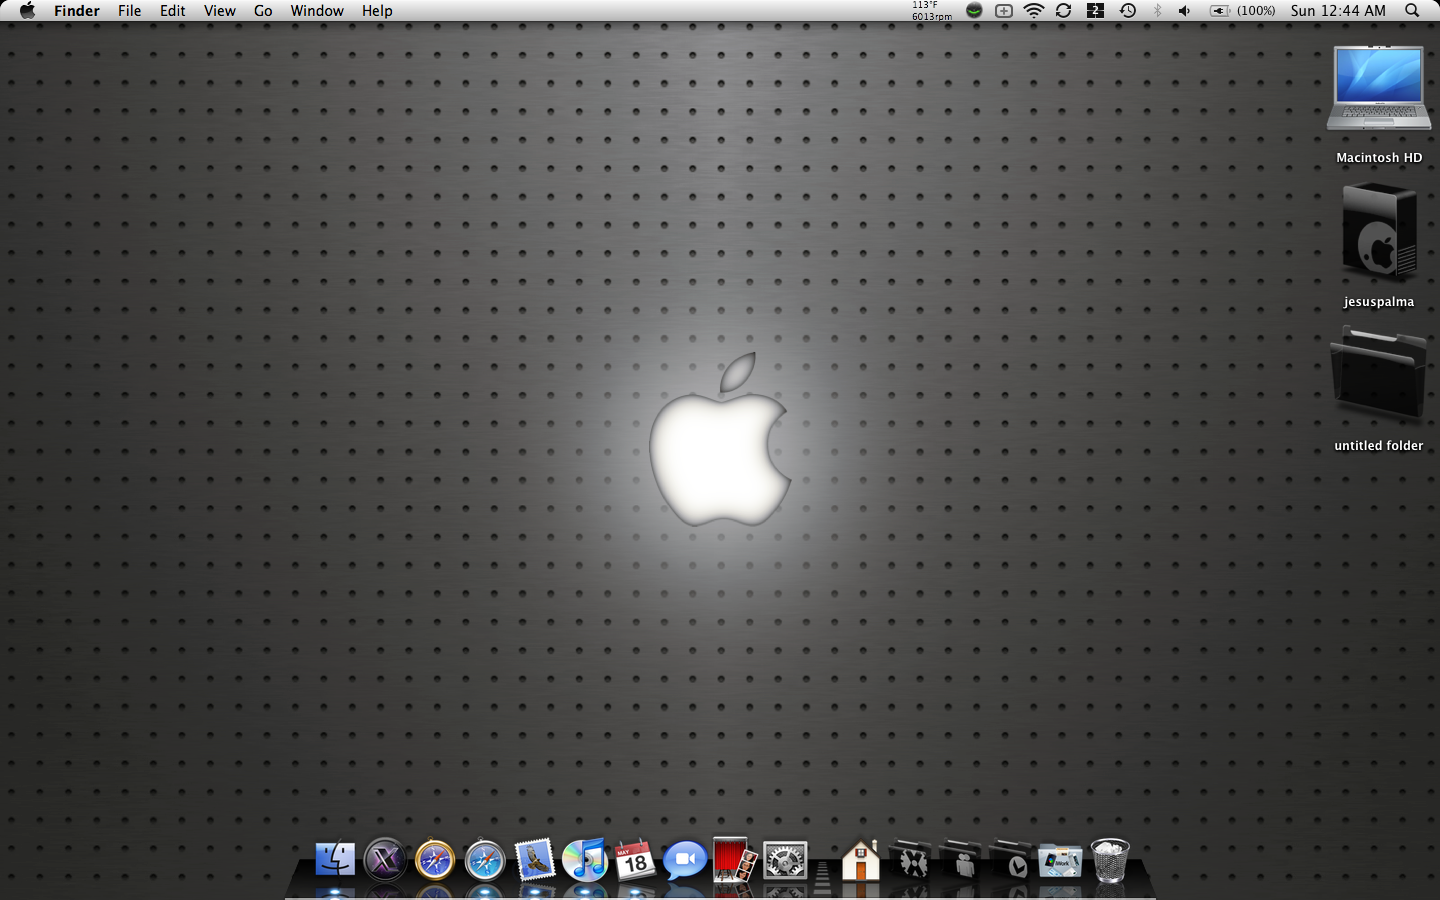Viewport: 1440px width, 900px height.
Task: Open Finder from the Dock
Action: tap(335, 859)
